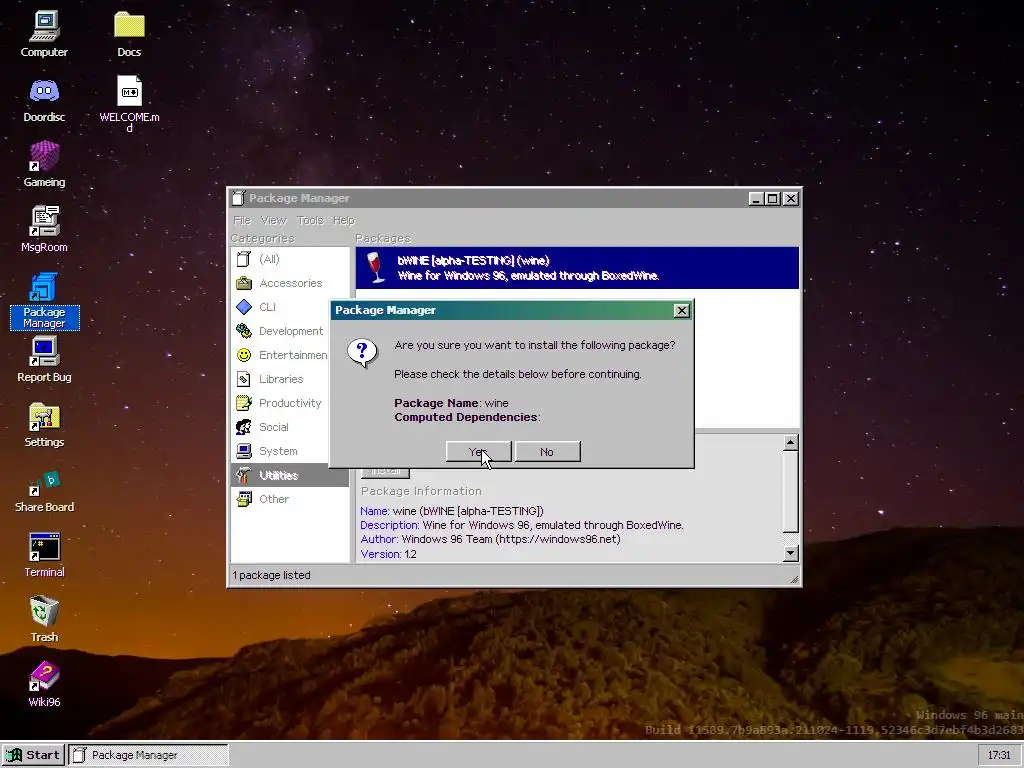The image size is (1024, 768).
Task: Click the question mark dialog icon
Action: [362, 353]
